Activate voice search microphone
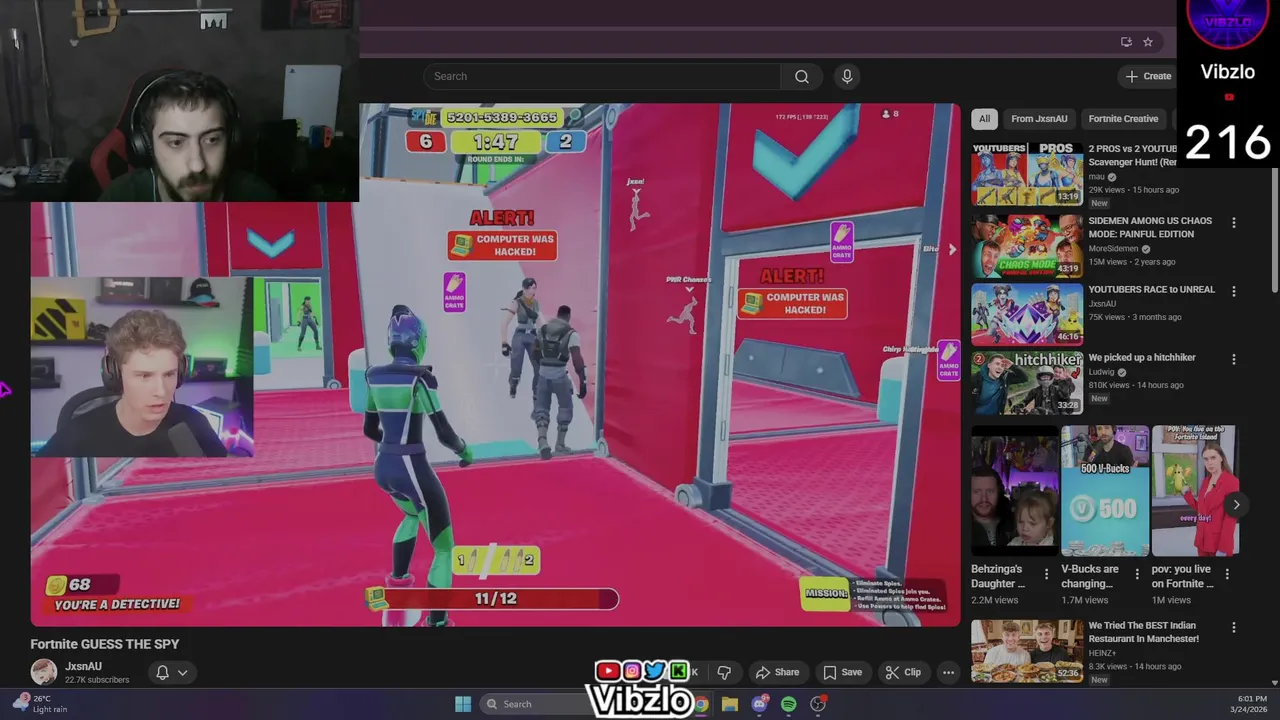 click(x=847, y=76)
